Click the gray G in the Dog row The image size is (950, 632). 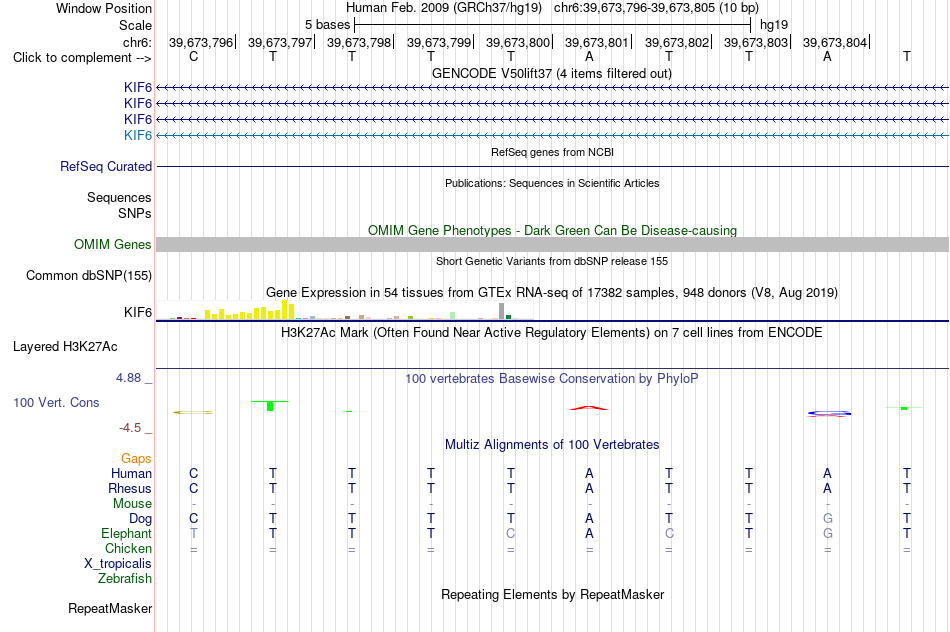click(828, 518)
